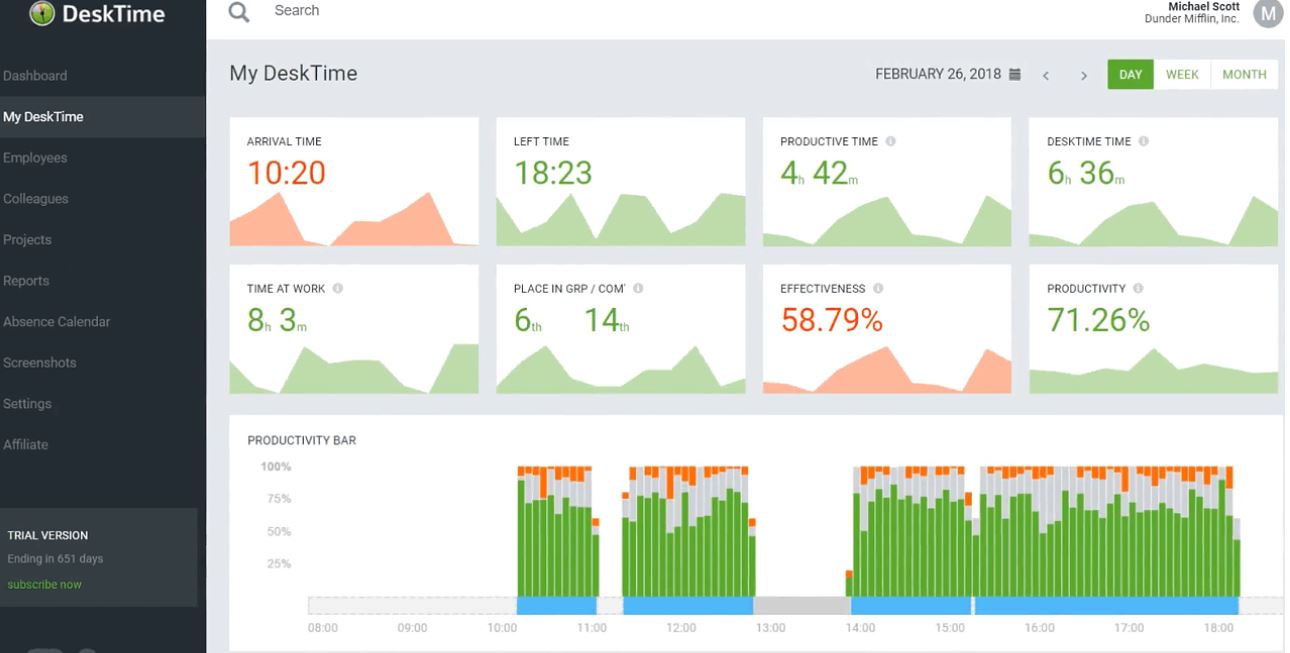The height and width of the screenshot is (653, 1290).
Task: Show Time at Work info icon
Action: pyautogui.click(x=338, y=289)
